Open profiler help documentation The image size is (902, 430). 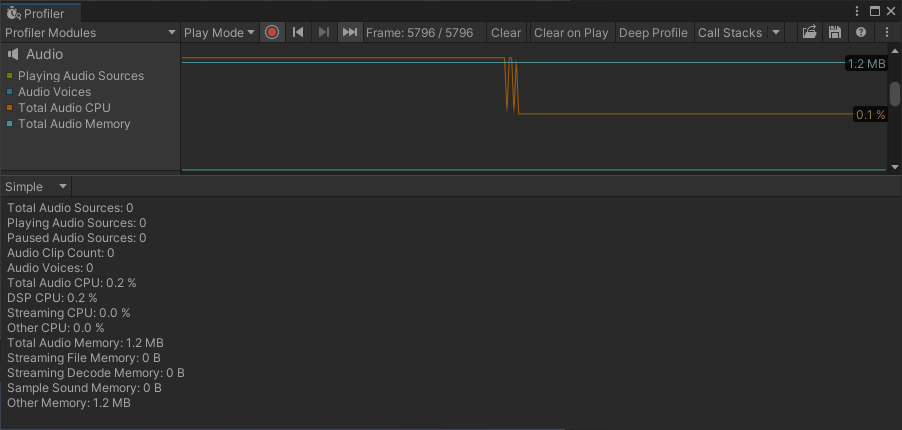(861, 32)
